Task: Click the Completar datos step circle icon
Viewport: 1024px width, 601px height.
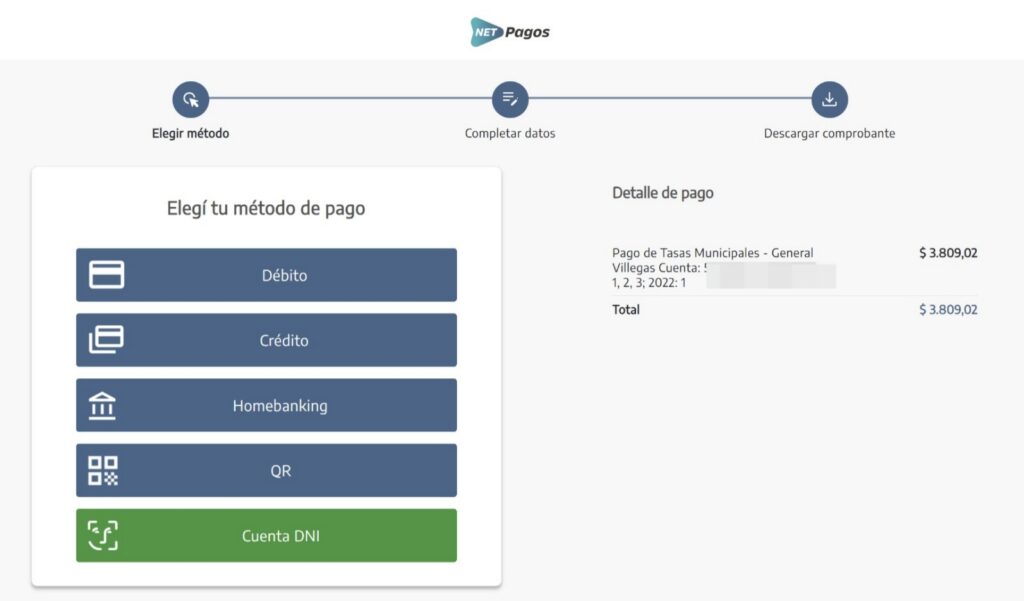Action: coord(510,99)
